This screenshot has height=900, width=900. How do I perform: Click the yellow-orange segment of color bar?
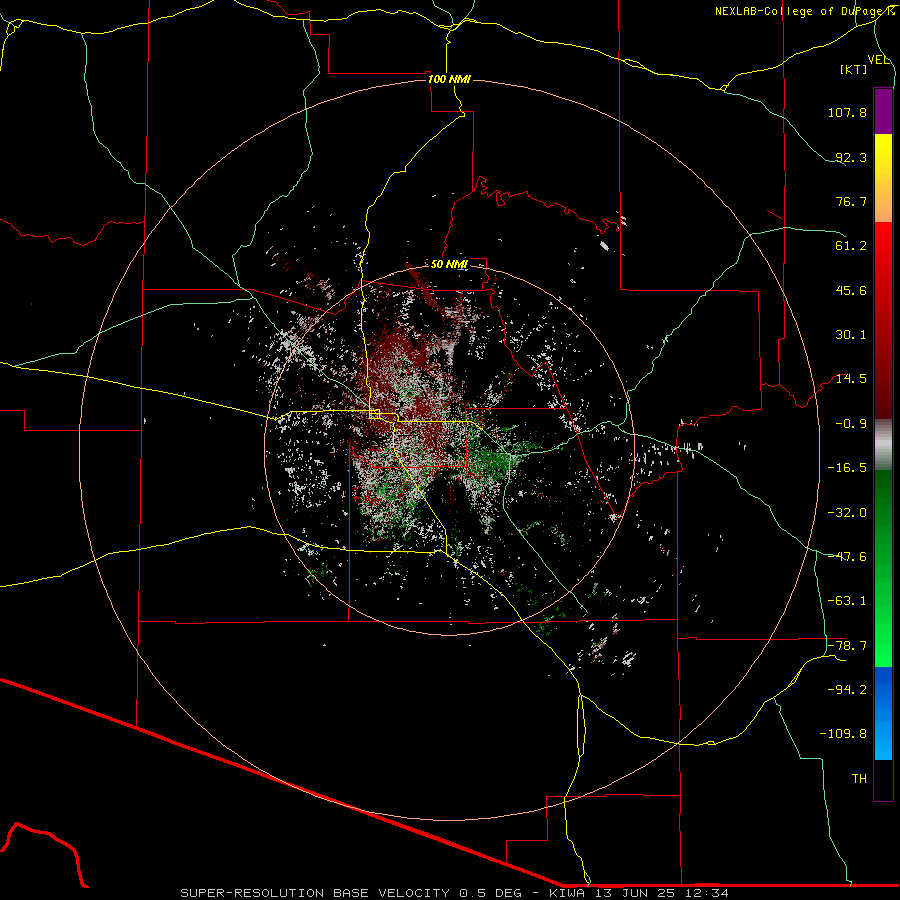[883, 178]
